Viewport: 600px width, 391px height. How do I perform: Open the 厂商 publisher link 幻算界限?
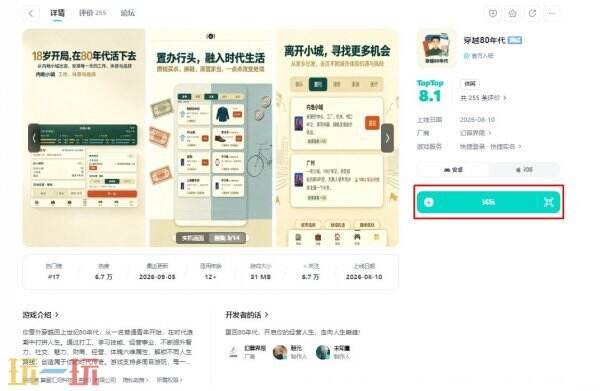pos(475,133)
